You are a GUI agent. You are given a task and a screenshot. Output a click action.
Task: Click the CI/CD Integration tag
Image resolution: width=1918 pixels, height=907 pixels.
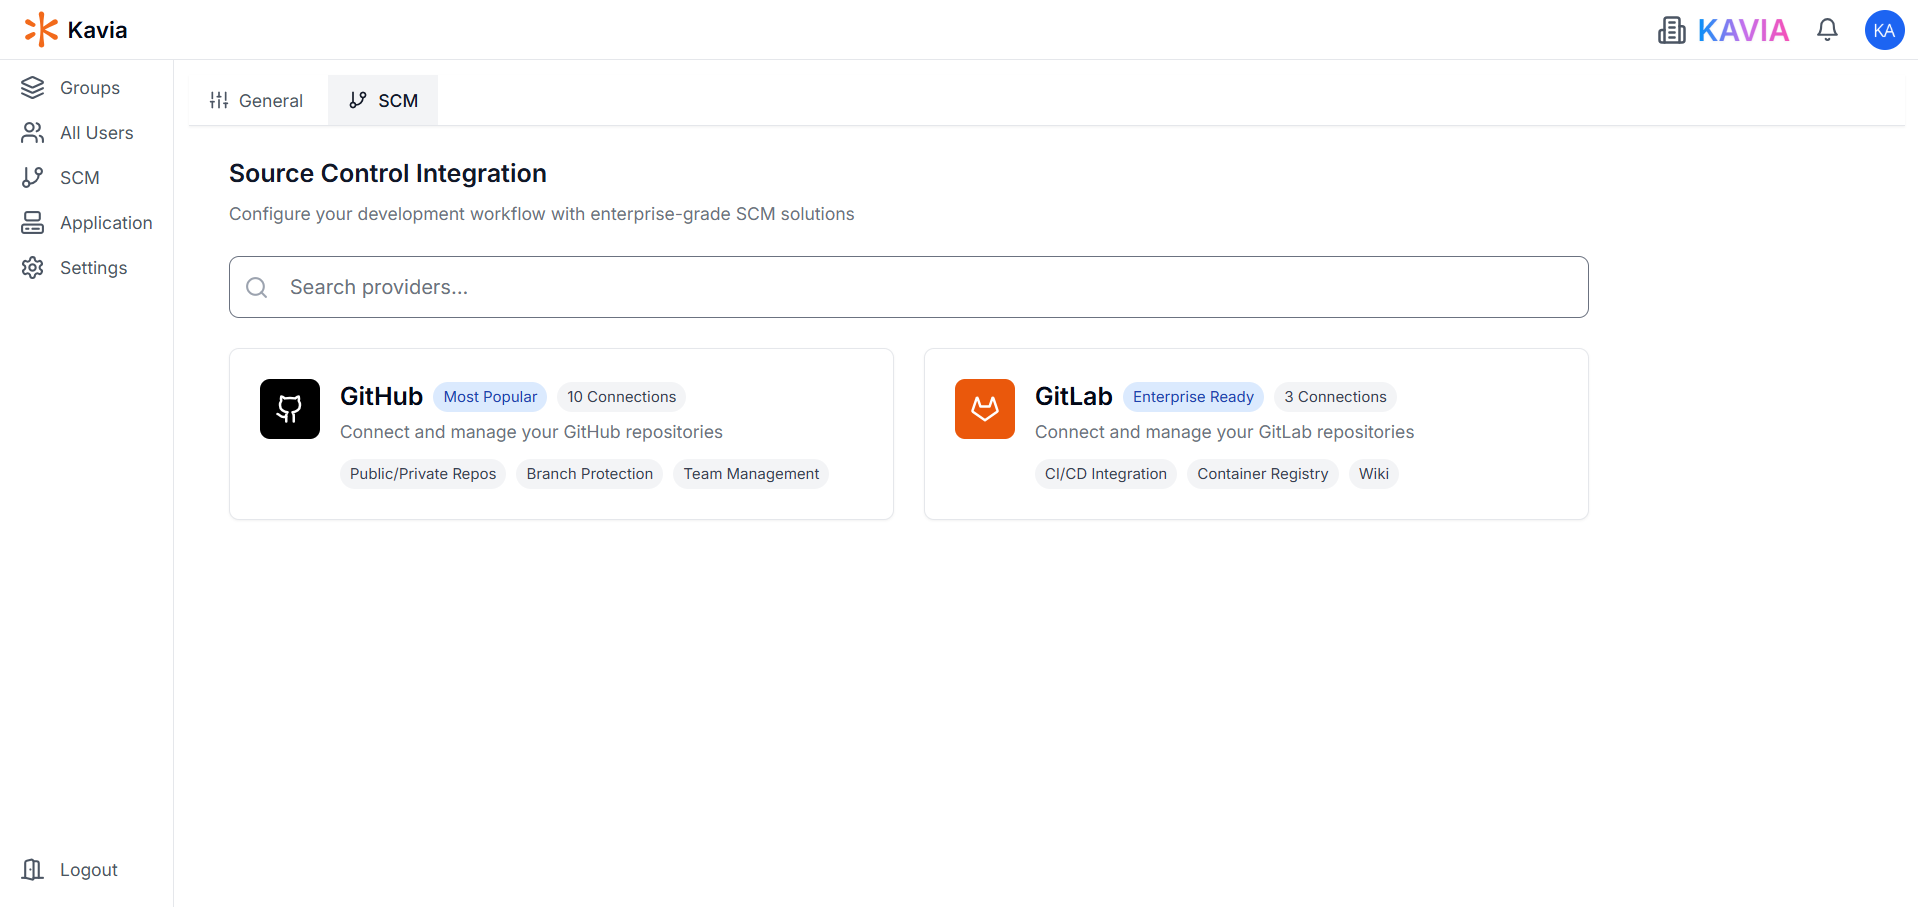(x=1106, y=474)
